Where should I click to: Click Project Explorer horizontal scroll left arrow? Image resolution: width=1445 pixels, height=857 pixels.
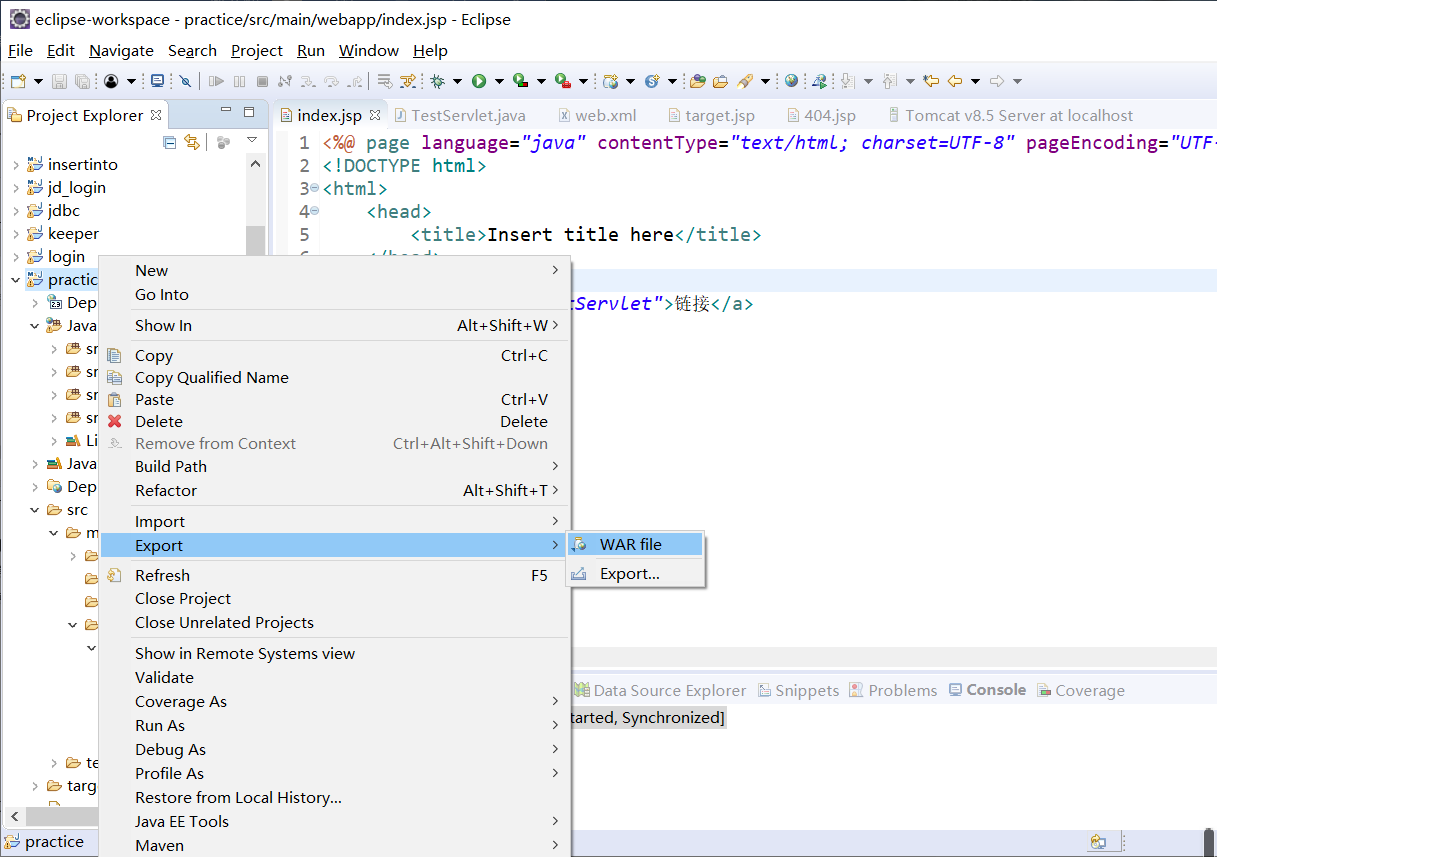[14, 817]
